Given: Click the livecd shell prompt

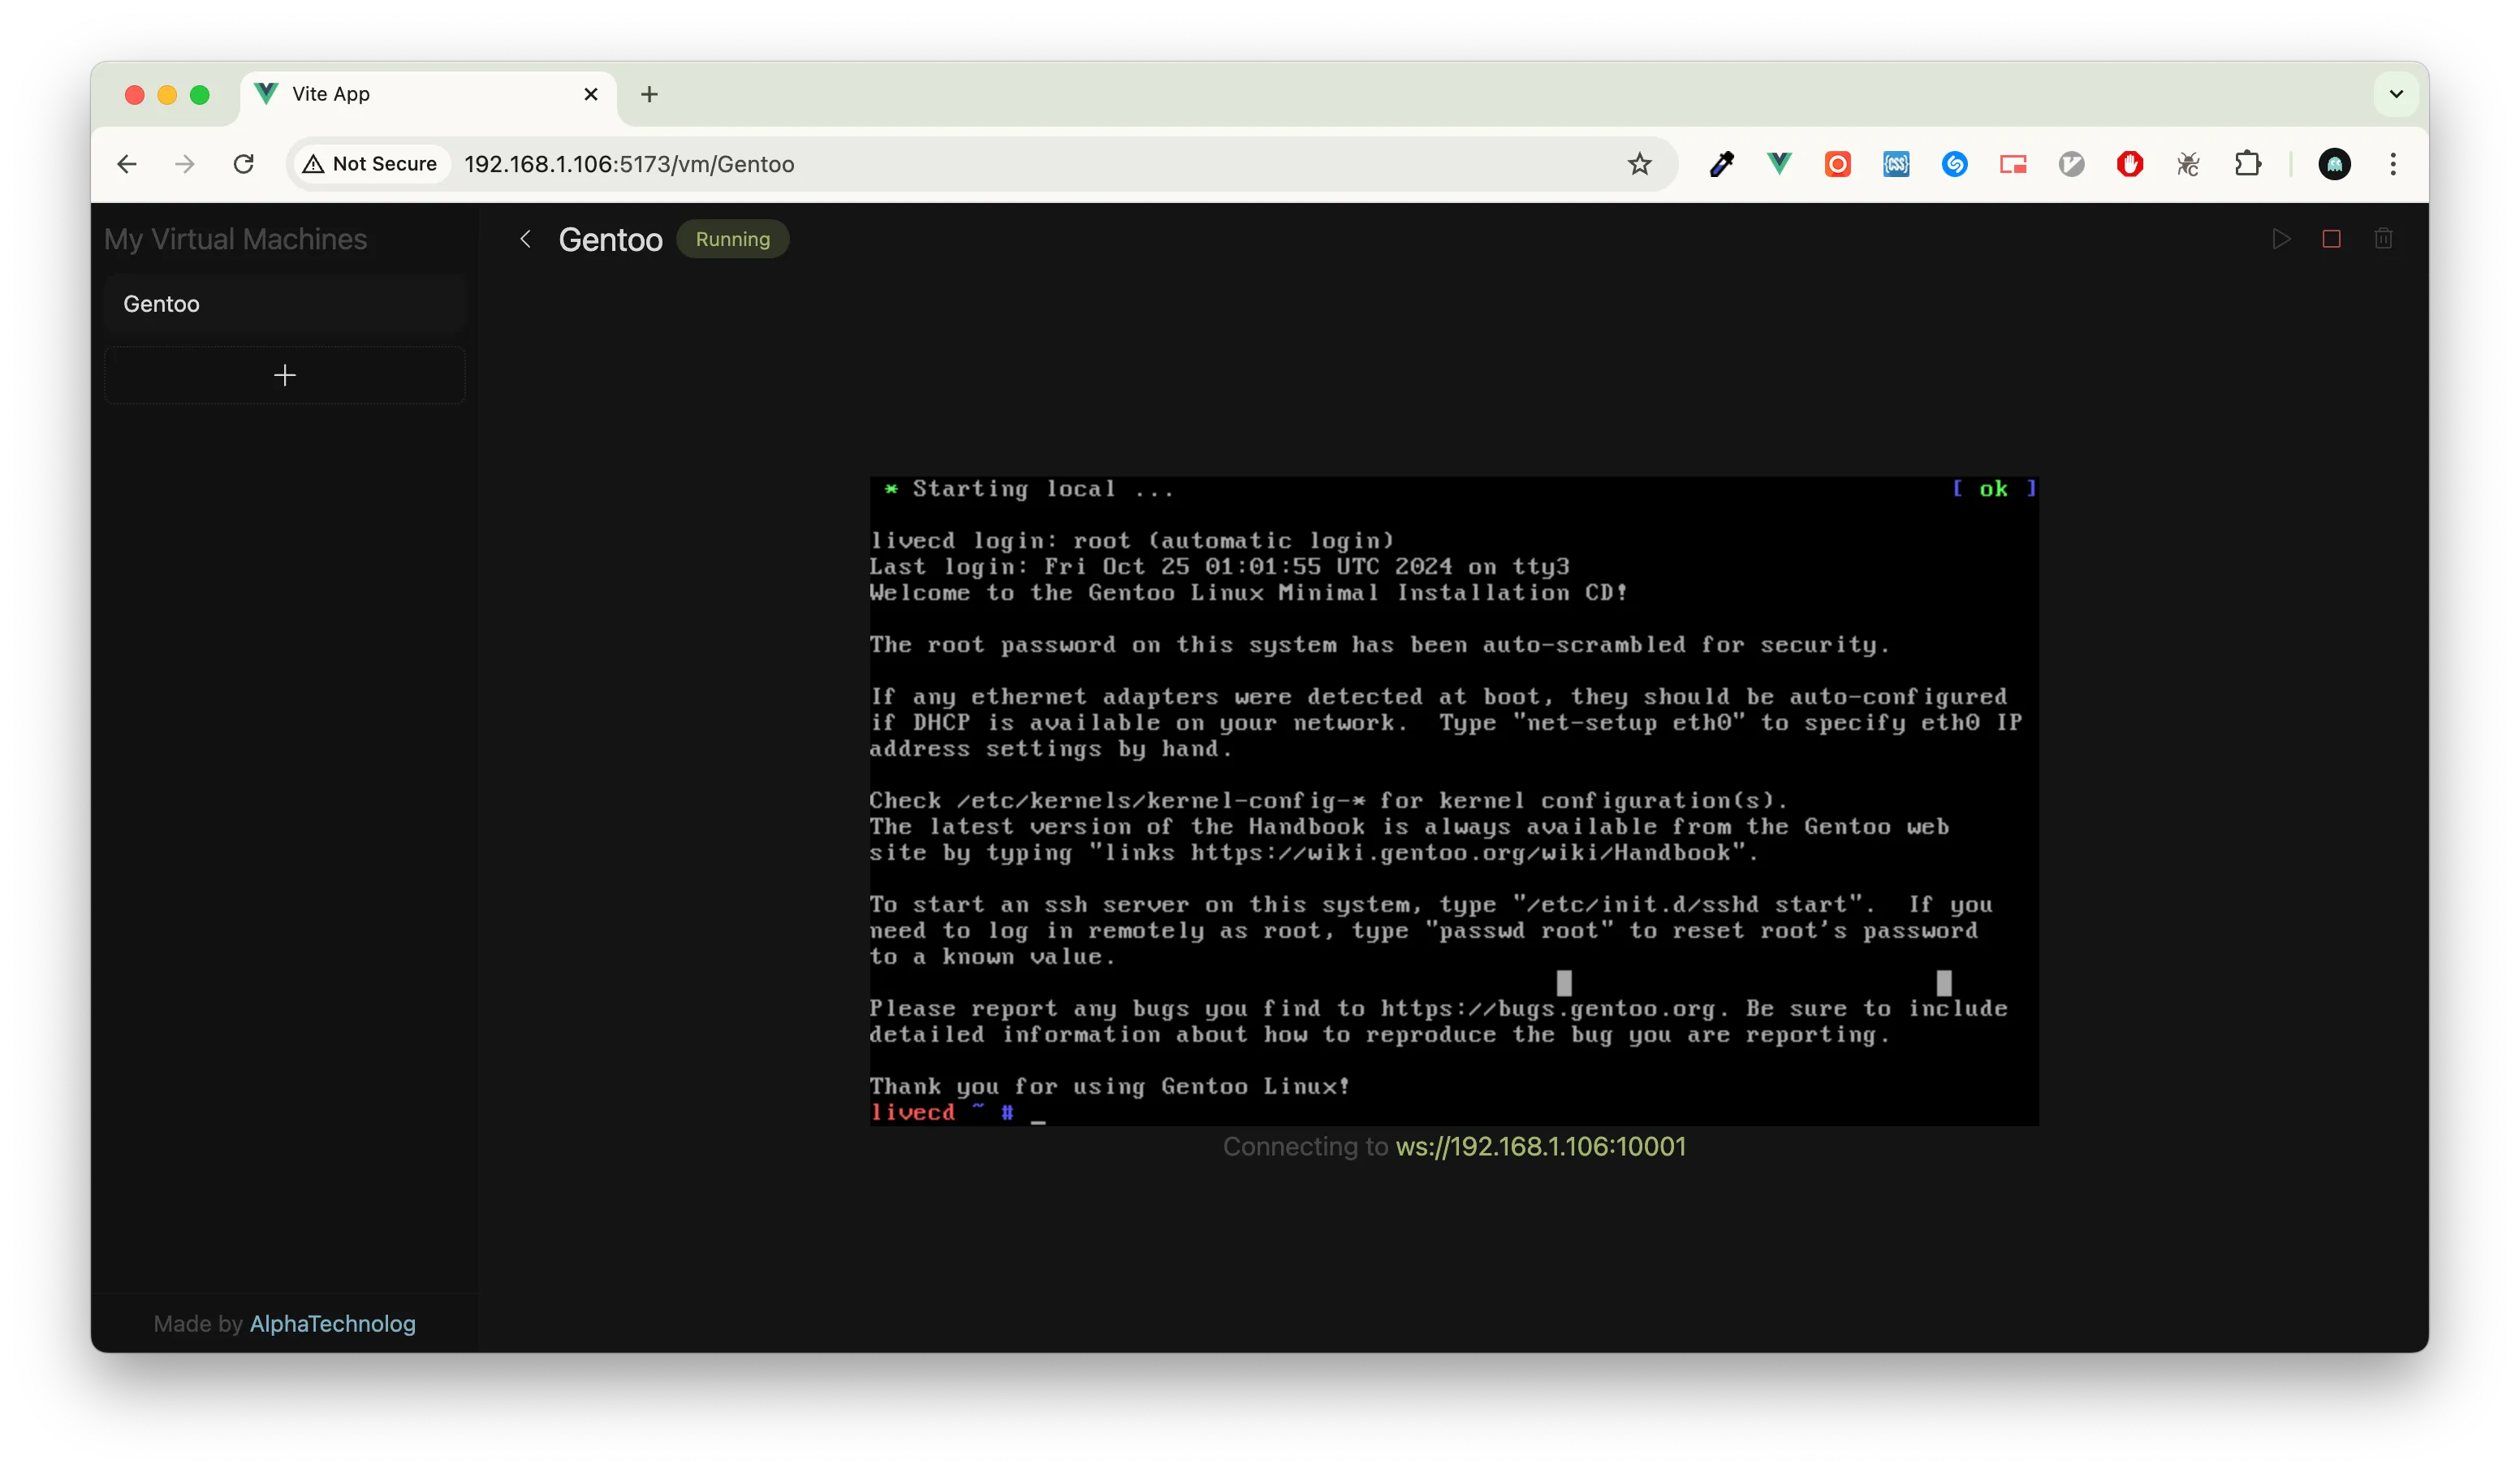Looking at the screenshot, I should pos(943,1112).
